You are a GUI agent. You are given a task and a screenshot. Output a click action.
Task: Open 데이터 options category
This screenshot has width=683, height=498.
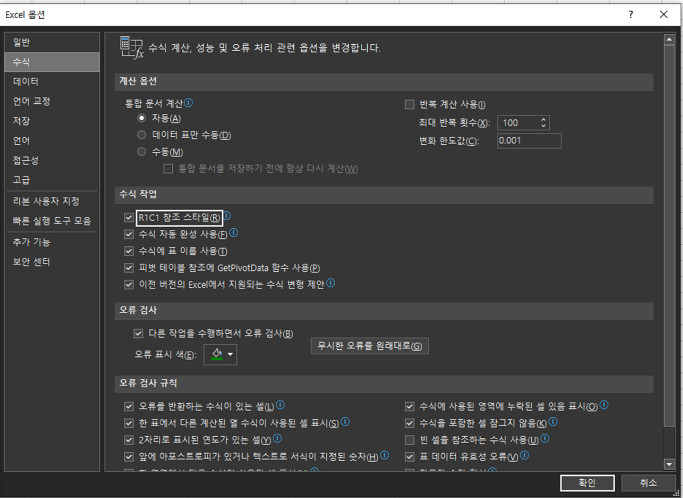(x=52, y=81)
